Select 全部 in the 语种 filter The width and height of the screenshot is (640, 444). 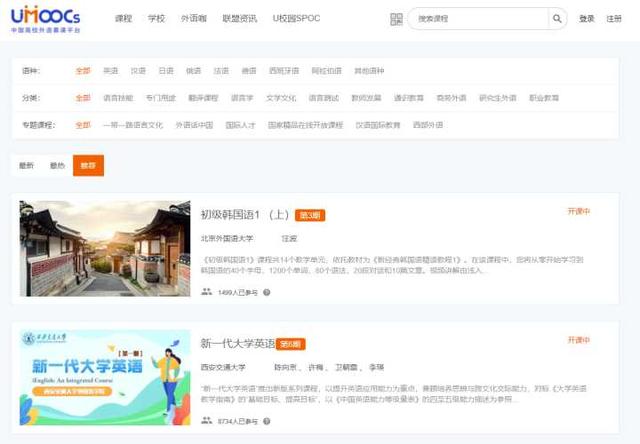pos(83,71)
